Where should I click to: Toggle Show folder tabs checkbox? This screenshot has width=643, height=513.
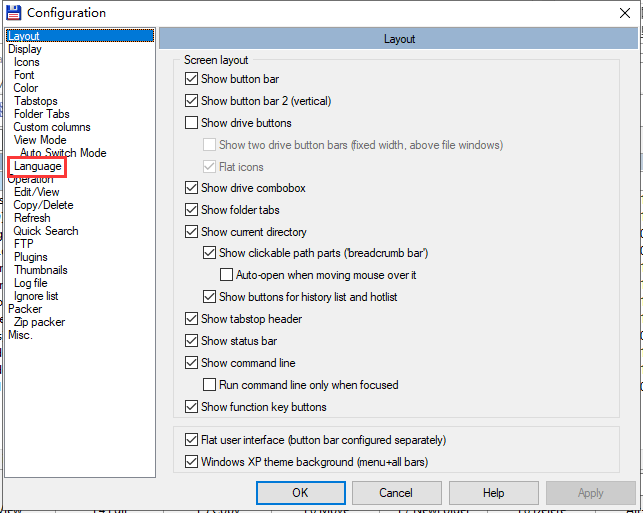[x=192, y=210]
